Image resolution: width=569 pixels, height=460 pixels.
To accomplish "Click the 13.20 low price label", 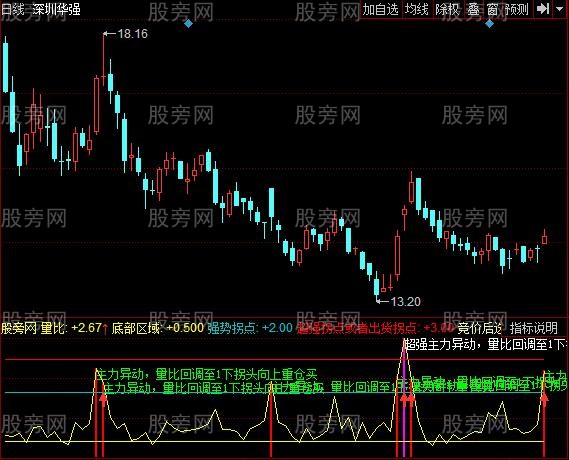I will [406, 301].
